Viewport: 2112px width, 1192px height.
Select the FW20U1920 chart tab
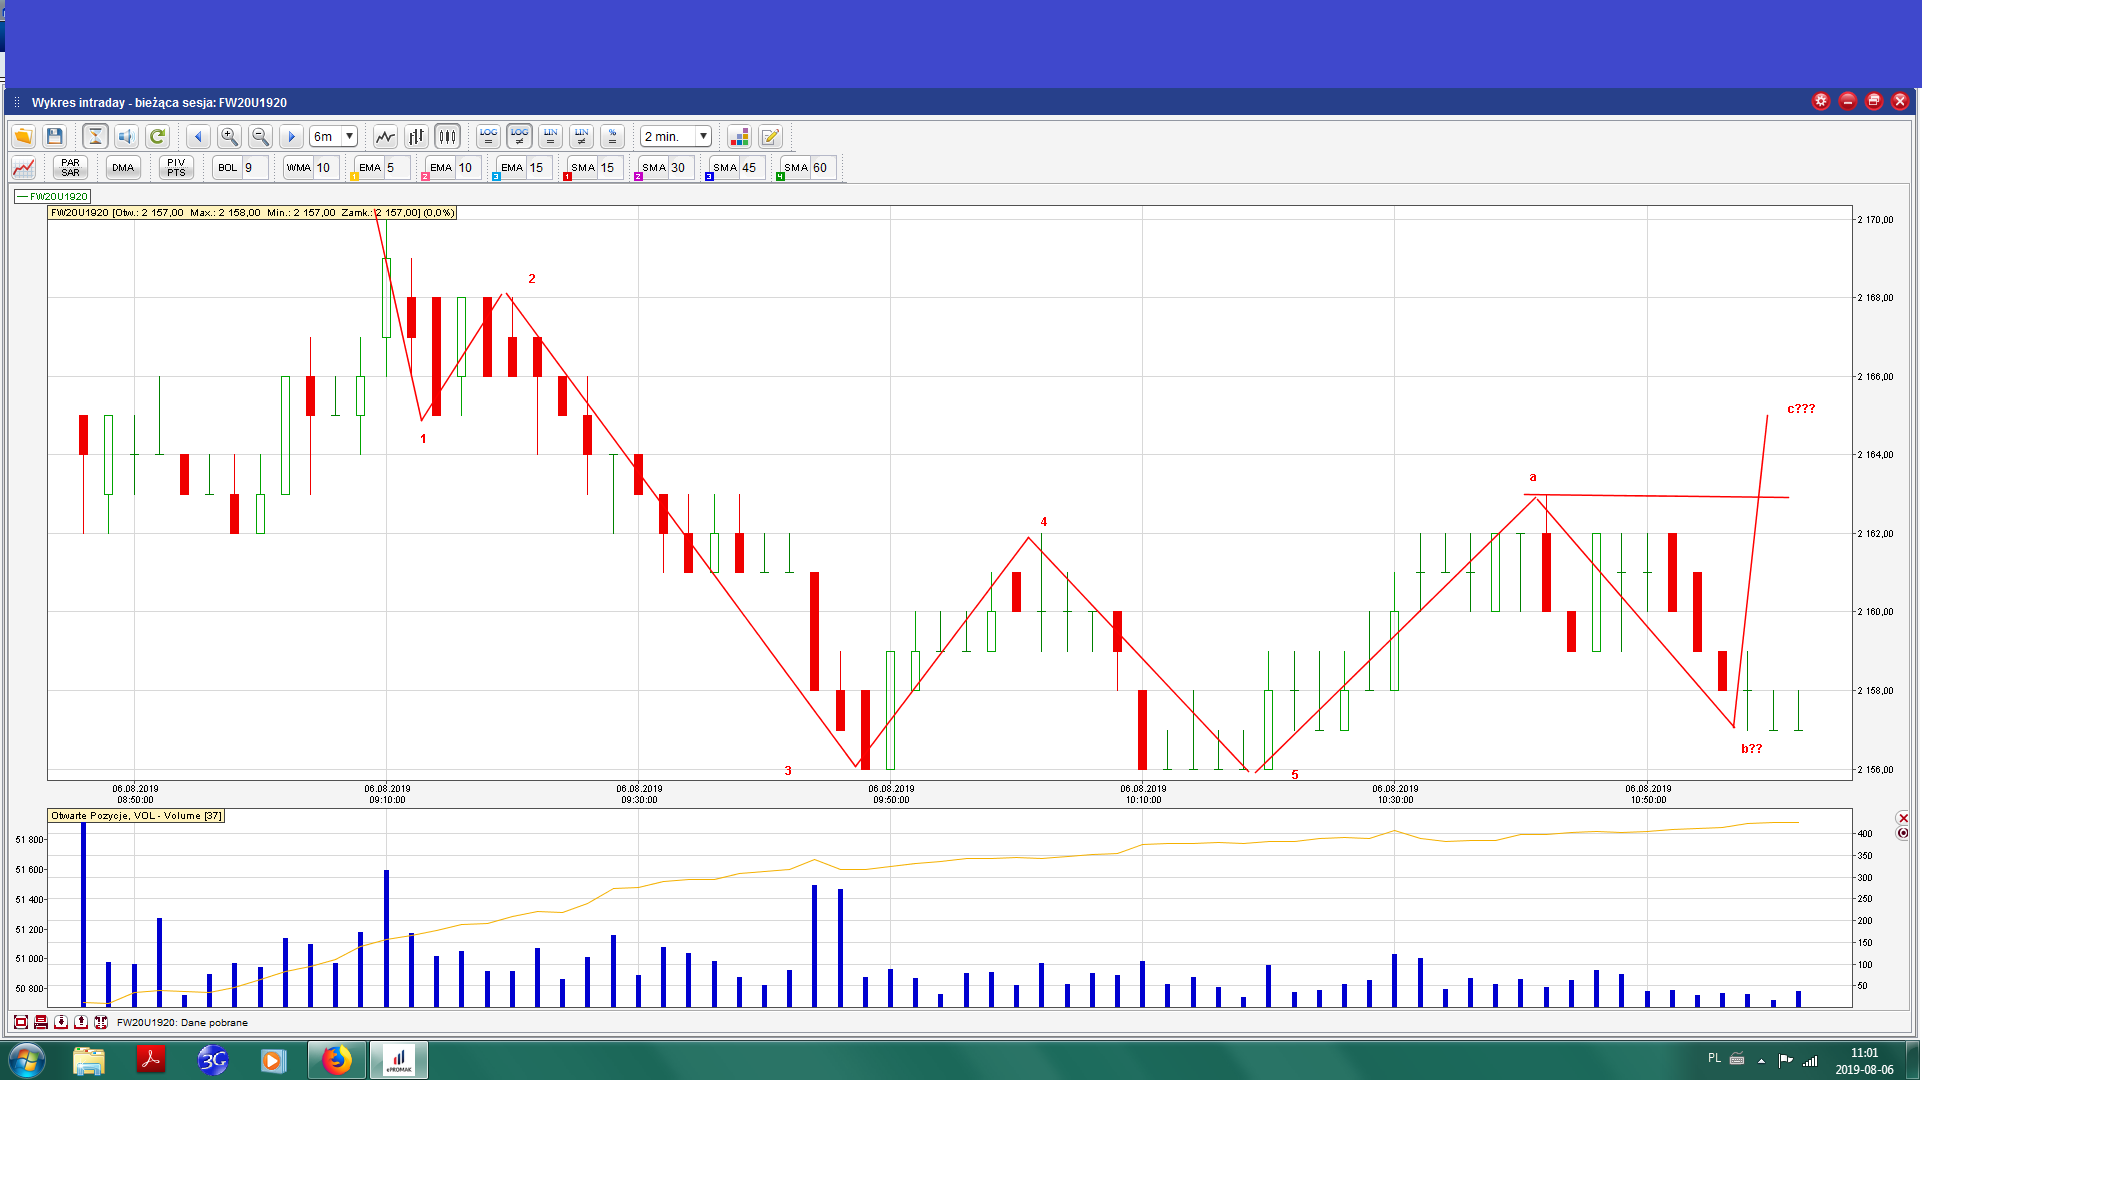53,197
